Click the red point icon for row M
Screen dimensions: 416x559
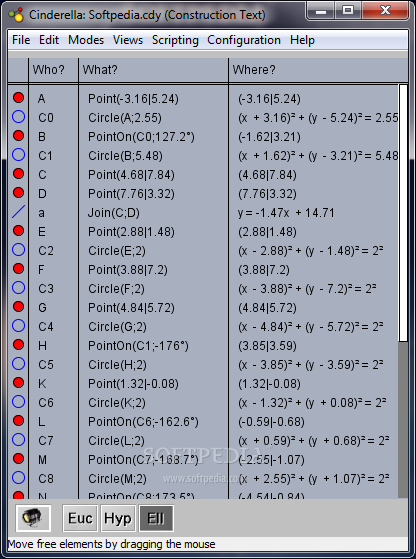coord(19,459)
